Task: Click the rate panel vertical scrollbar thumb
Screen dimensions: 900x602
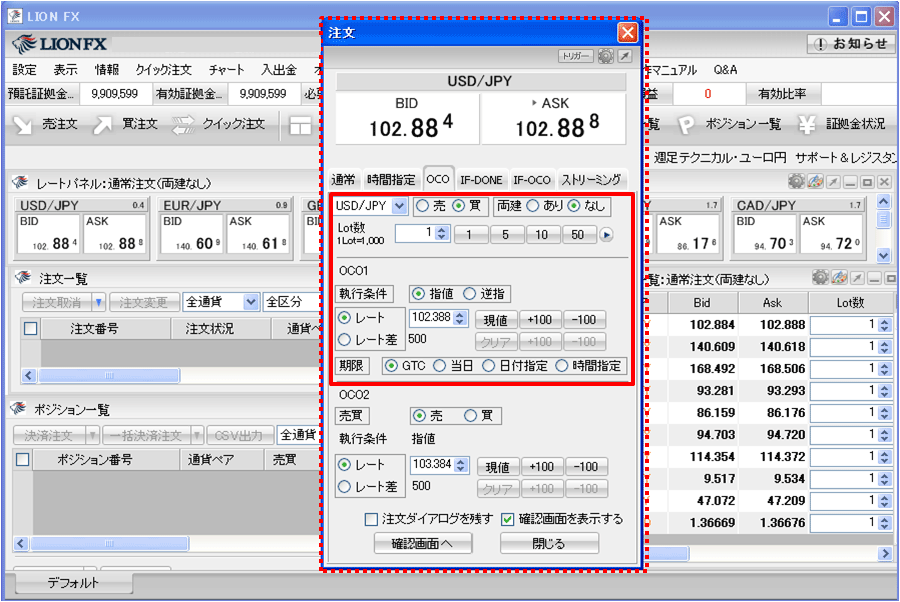Action: [883, 220]
